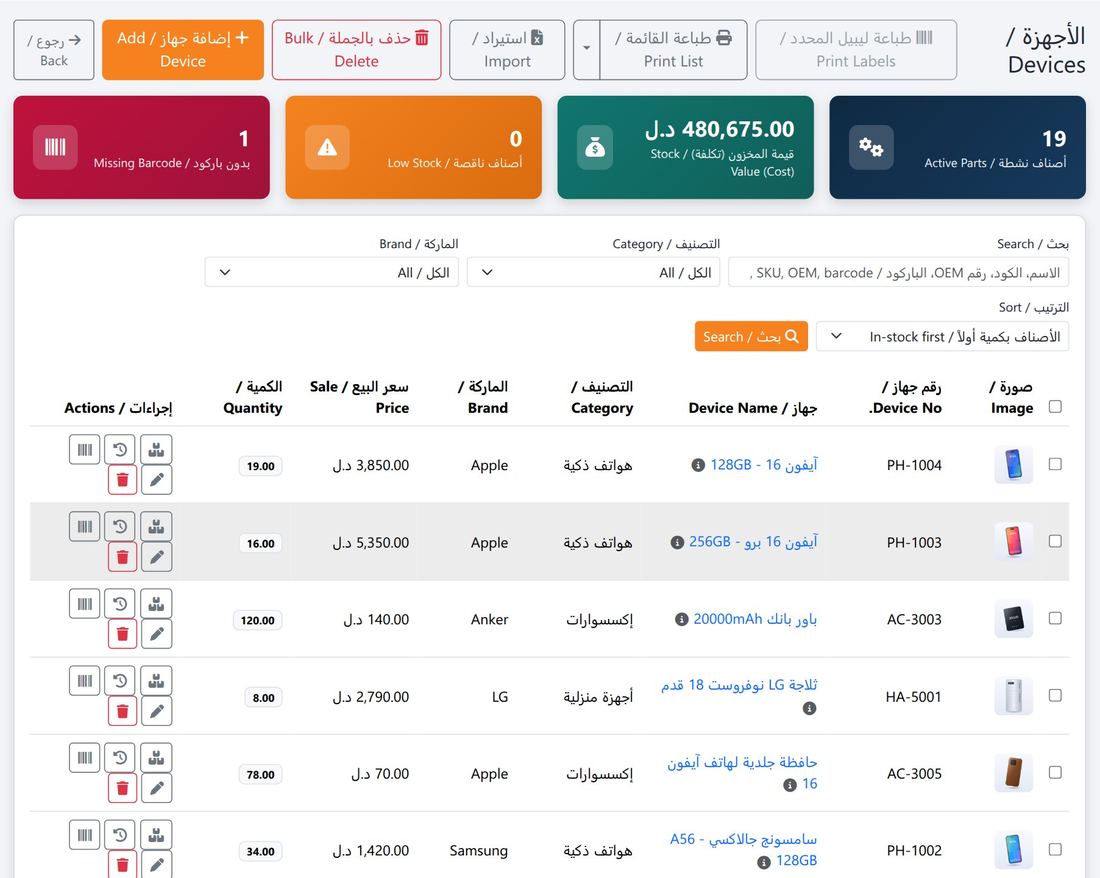
Task: Click Import button
Action: coord(507,49)
